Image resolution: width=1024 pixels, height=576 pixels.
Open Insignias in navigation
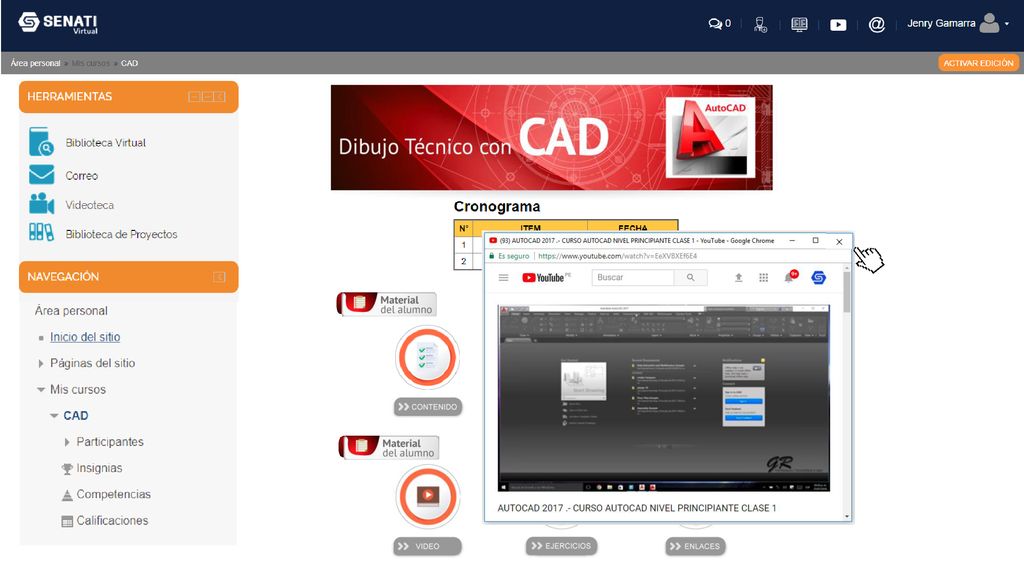click(x=99, y=468)
